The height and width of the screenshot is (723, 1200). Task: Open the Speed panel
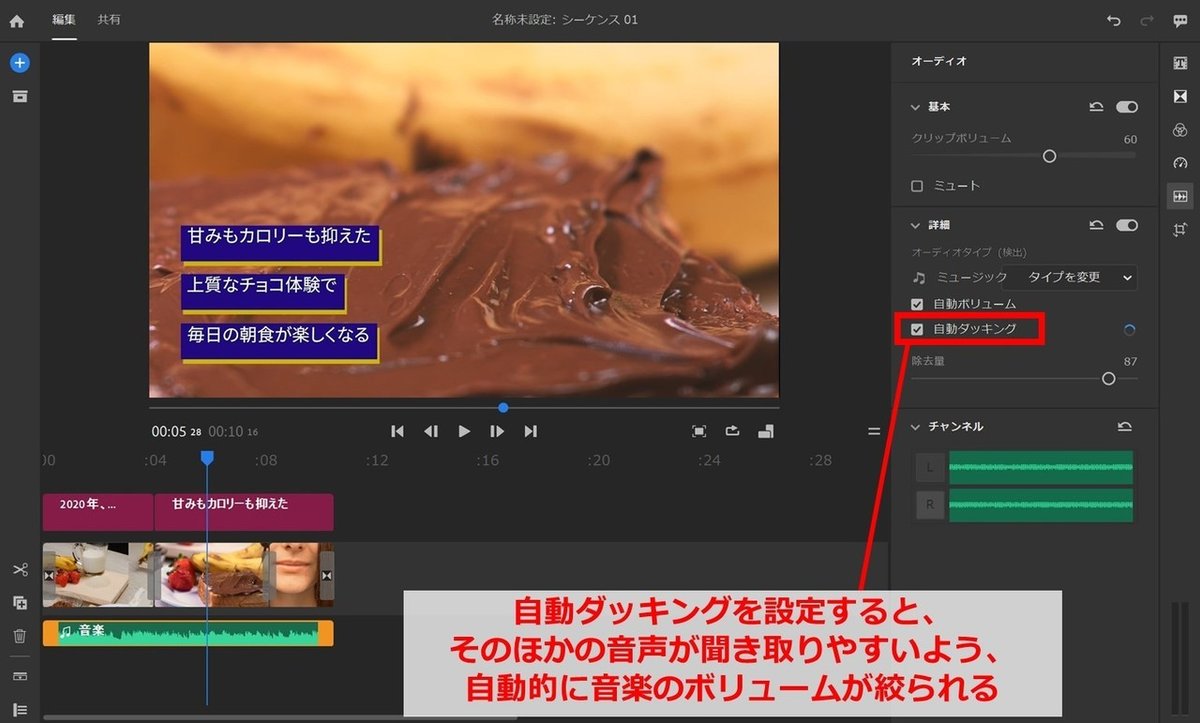(1180, 163)
